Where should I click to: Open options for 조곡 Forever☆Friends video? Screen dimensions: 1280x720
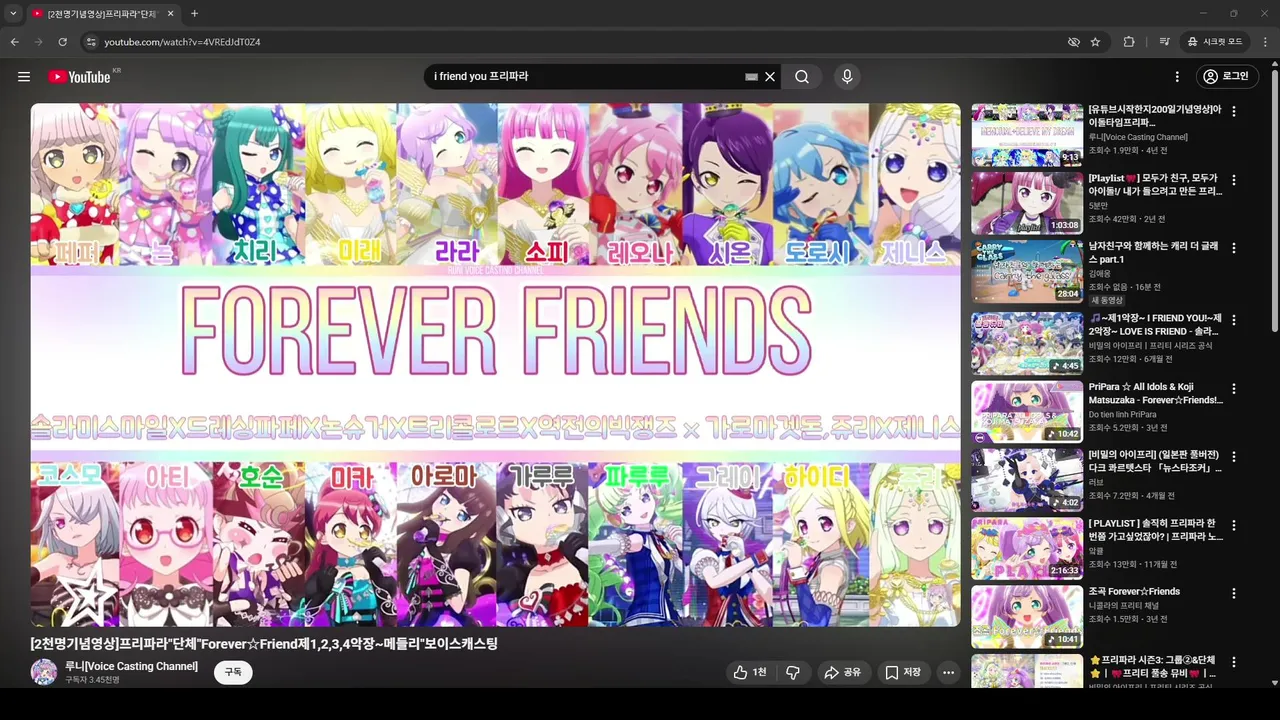click(x=1234, y=593)
